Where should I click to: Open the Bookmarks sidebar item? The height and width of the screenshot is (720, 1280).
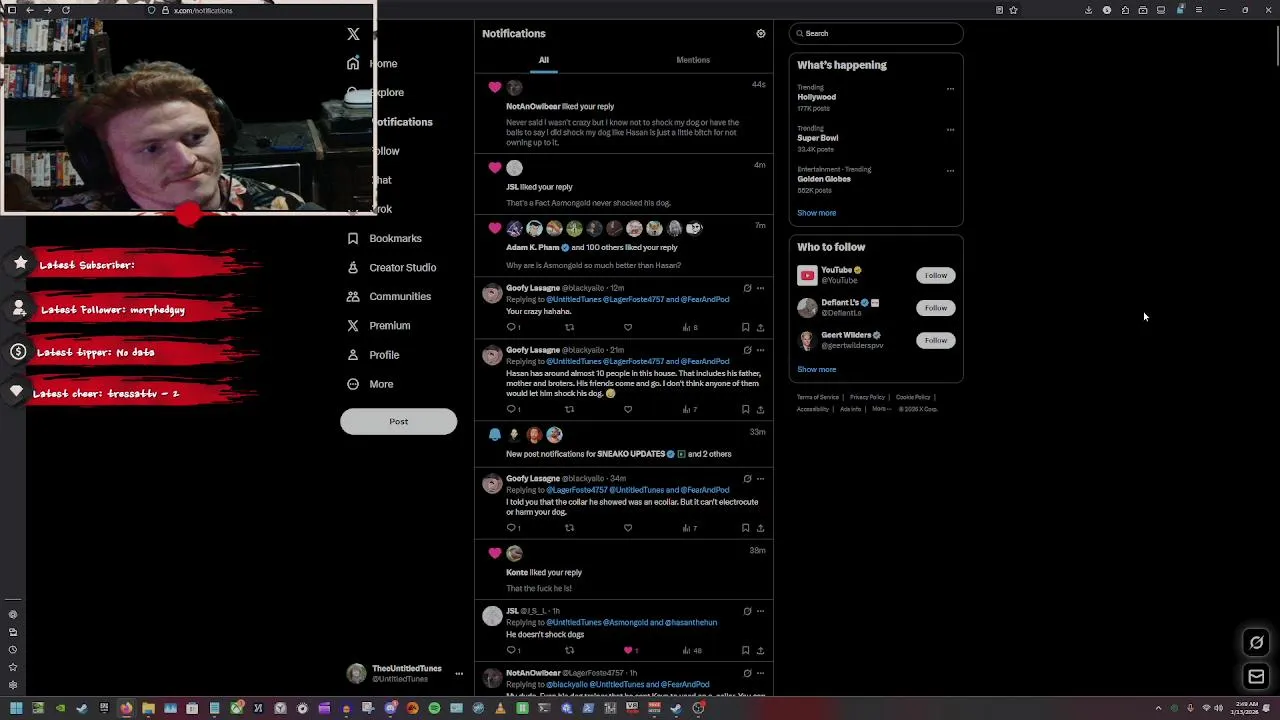pos(384,238)
